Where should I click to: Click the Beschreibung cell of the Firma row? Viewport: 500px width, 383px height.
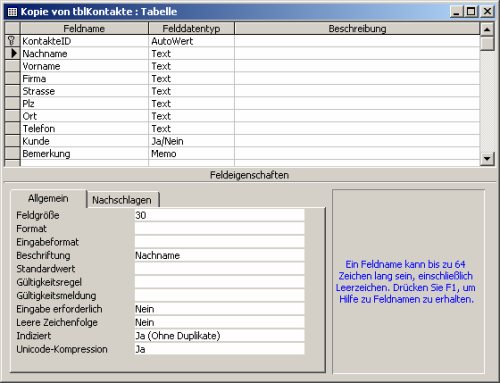click(357, 79)
